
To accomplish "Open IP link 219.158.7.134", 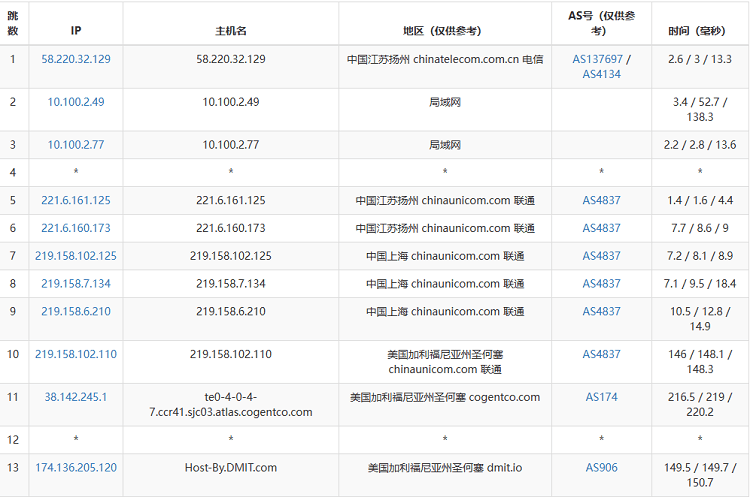I will [x=76, y=284].
